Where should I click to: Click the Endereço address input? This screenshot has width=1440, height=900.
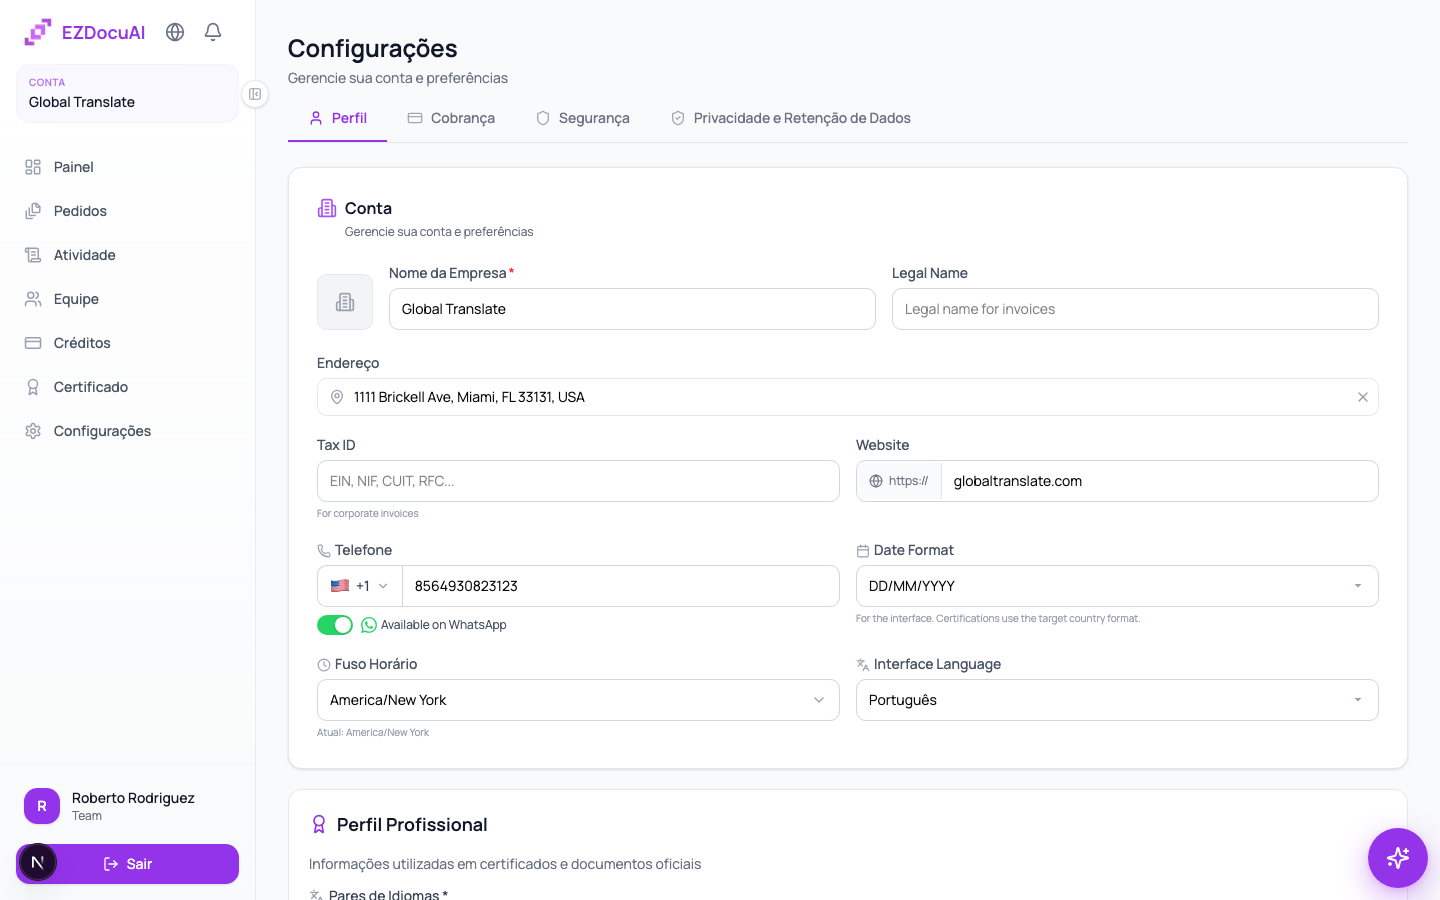(x=848, y=397)
